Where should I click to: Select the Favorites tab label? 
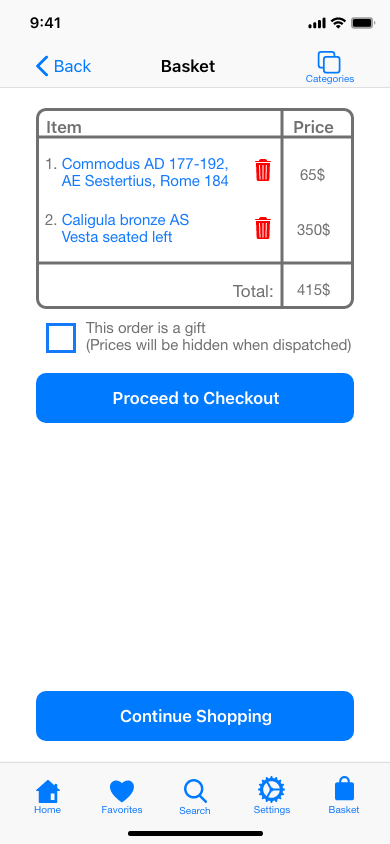[x=122, y=810]
